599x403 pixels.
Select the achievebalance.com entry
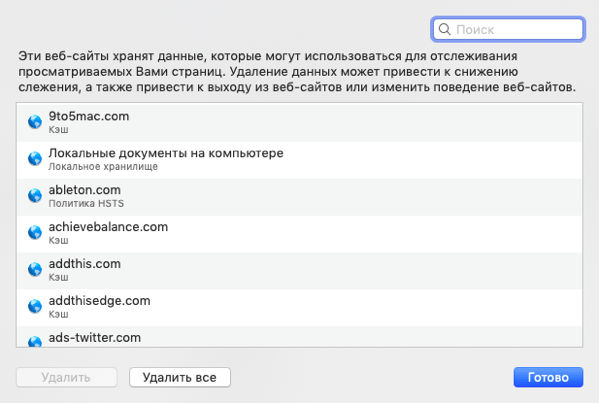click(300, 234)
